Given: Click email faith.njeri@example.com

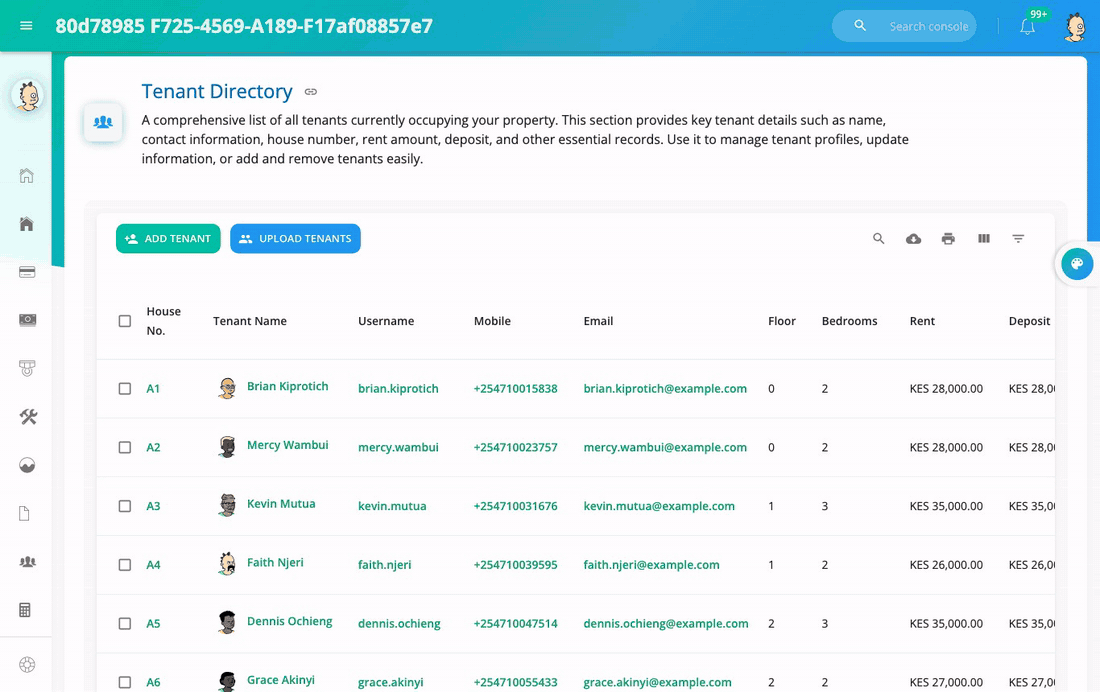Looking at the screenshot, I should coord(651,565).
